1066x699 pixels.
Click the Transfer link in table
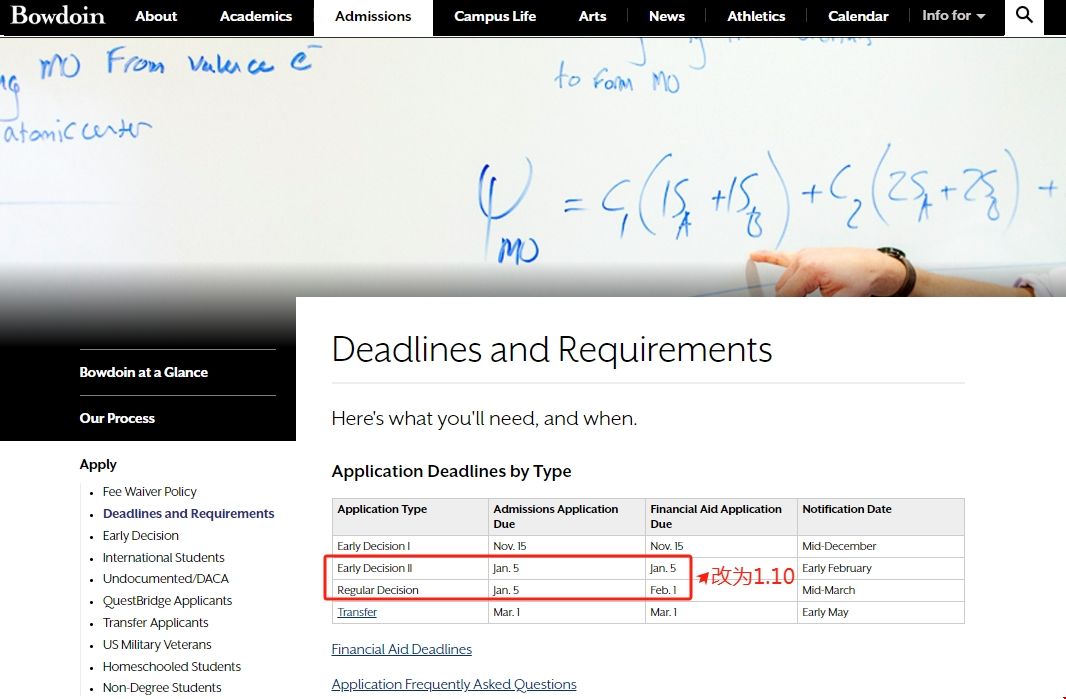tap(357, 612)
